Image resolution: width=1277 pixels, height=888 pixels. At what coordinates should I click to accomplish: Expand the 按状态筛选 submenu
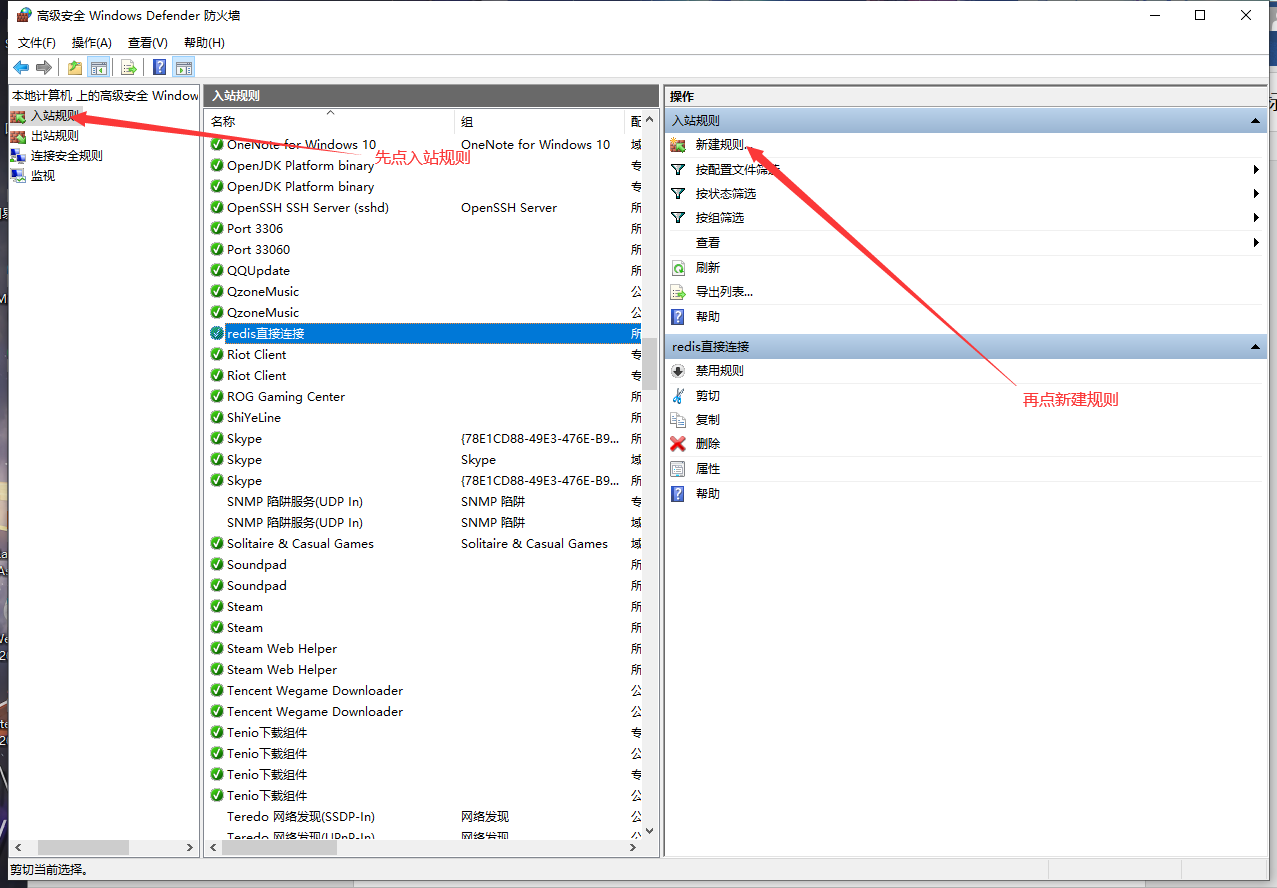(x=1256, y=194)
